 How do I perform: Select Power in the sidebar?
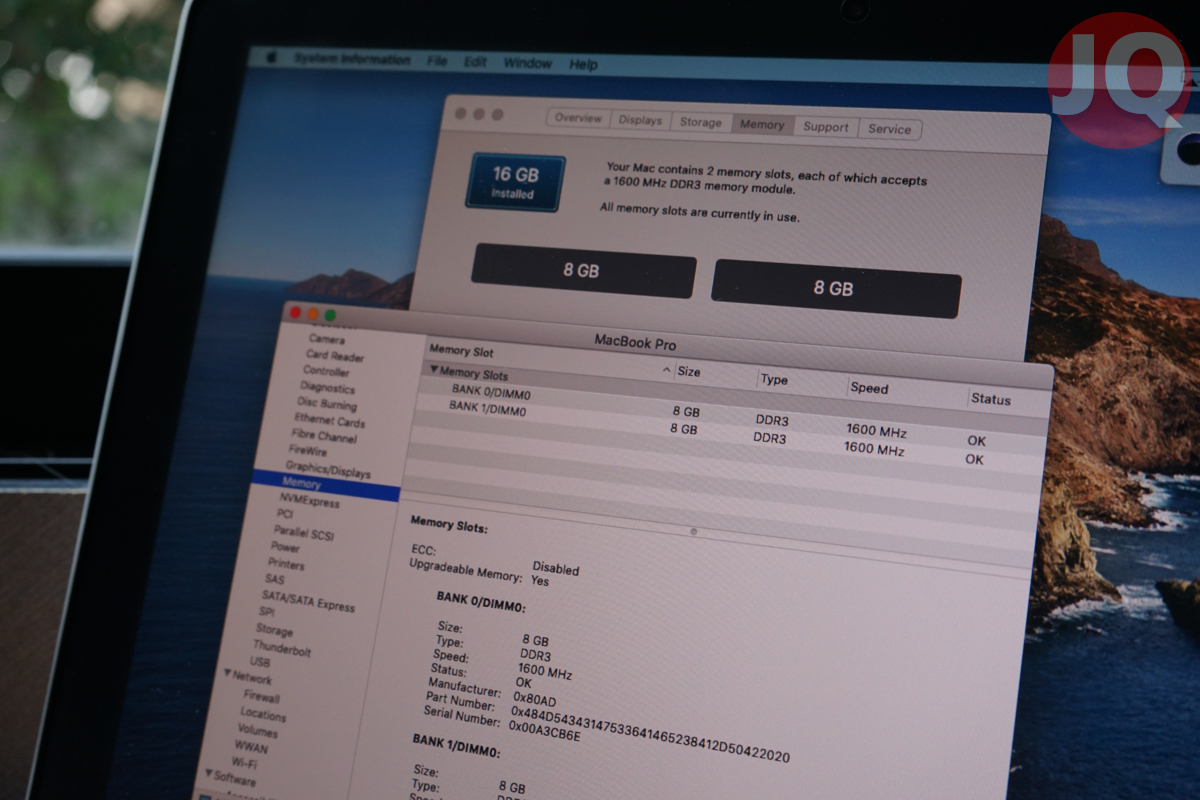tap(285, 547)
